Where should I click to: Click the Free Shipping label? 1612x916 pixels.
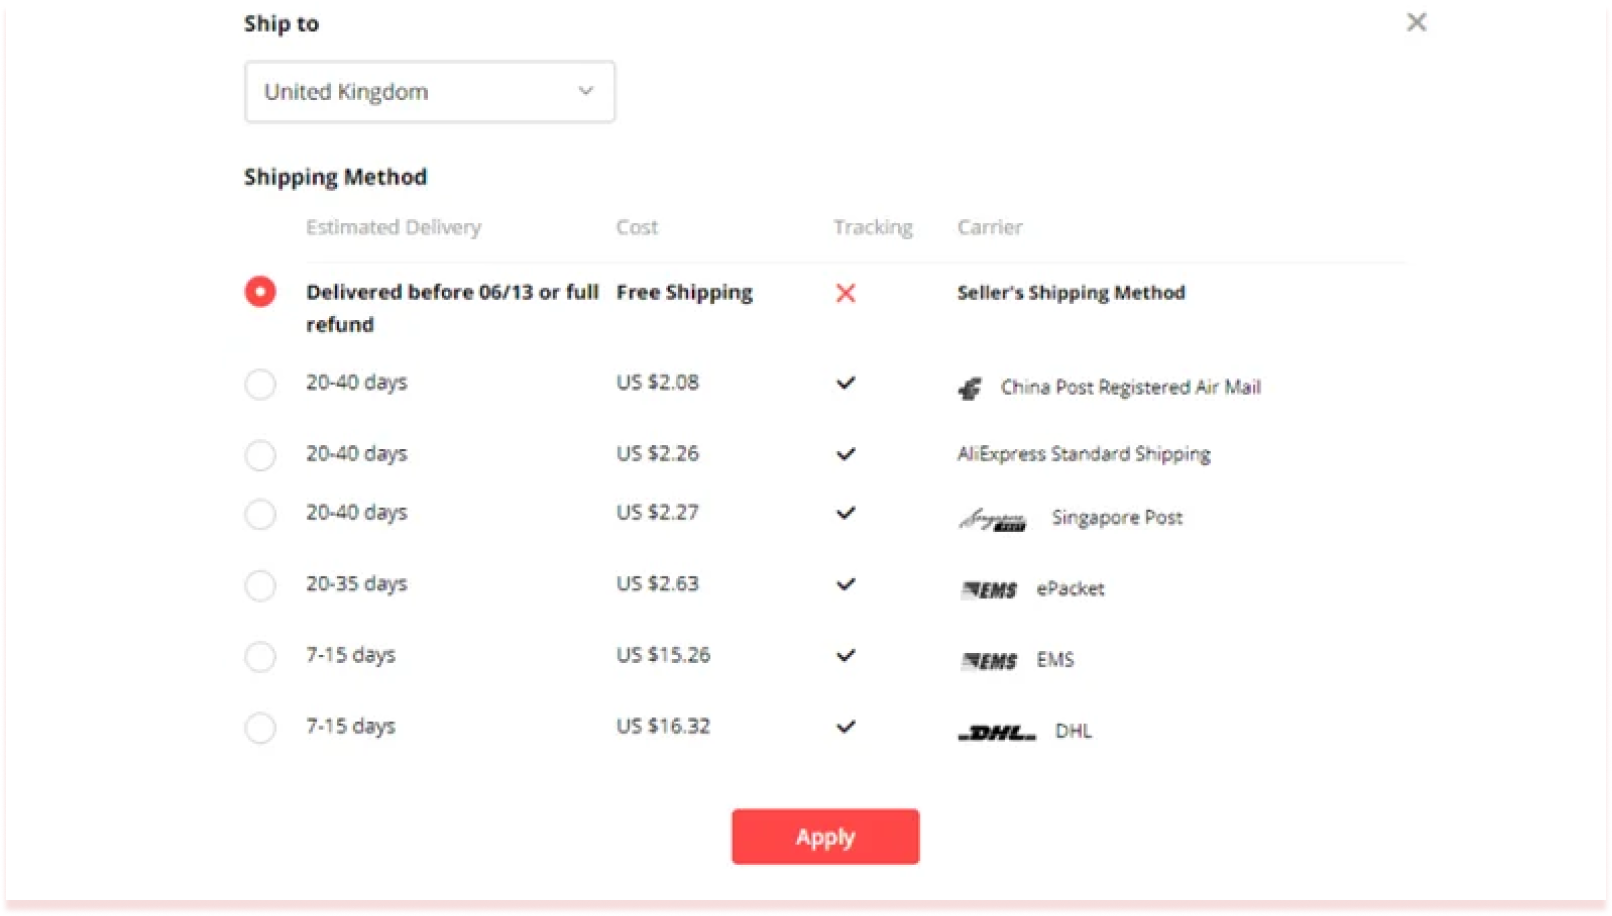(684, 292)
